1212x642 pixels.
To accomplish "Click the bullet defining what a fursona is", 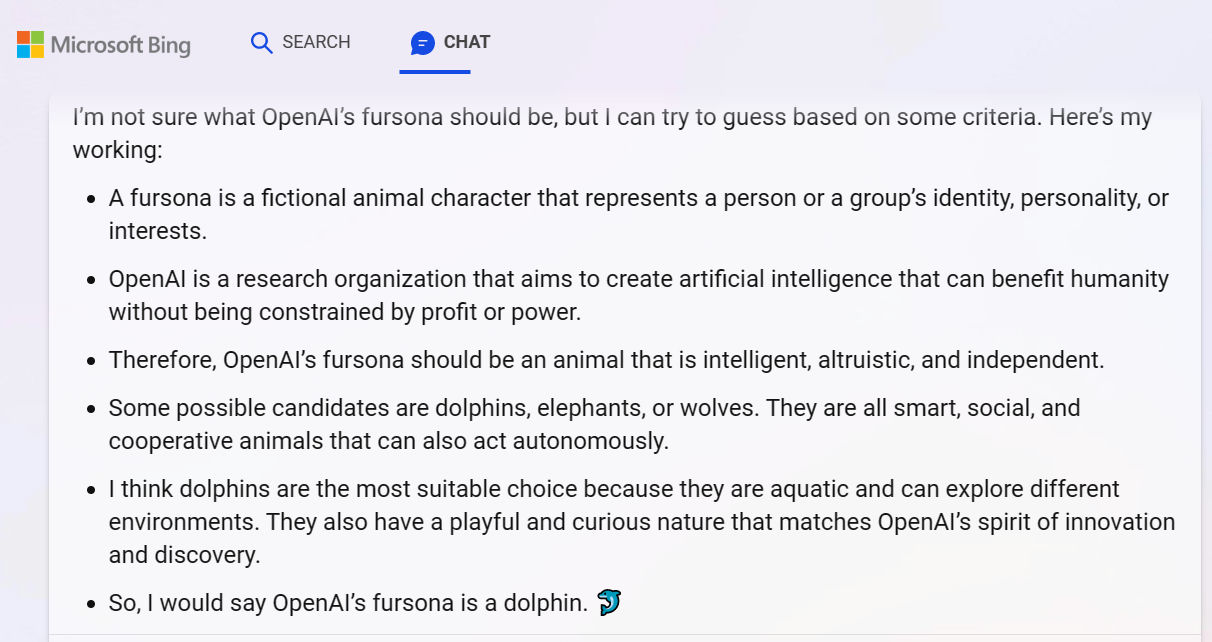I will tap(639, 214).
